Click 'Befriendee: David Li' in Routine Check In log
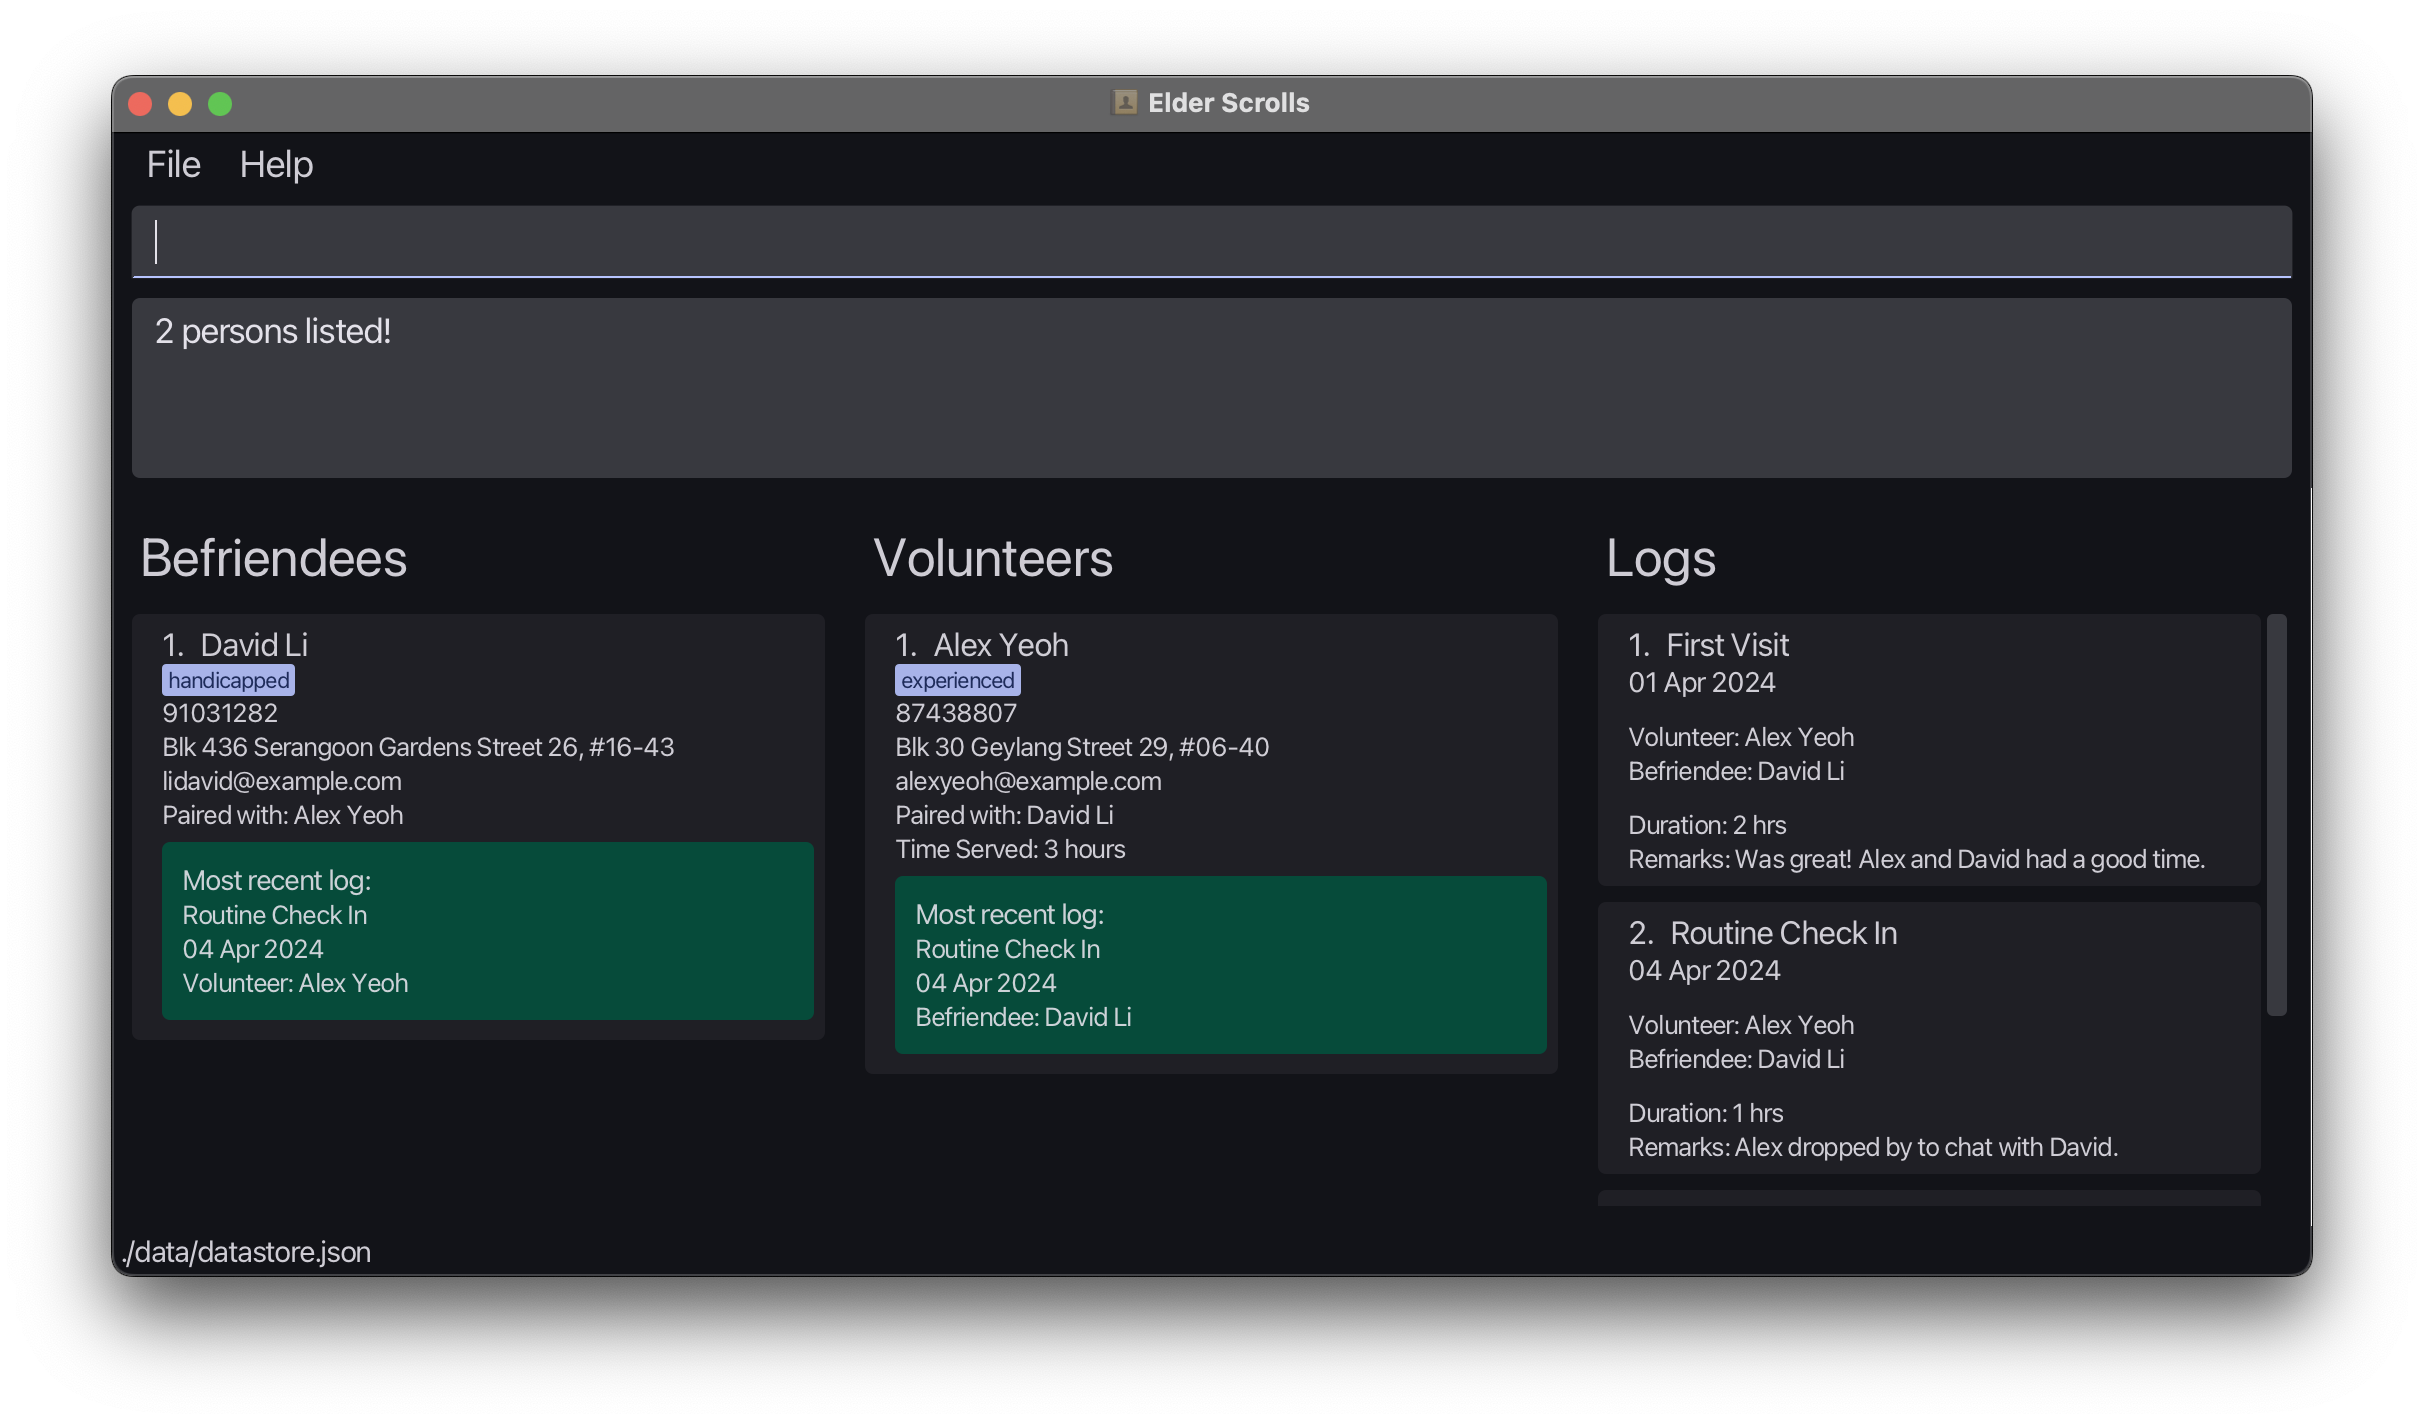Screen dimensions: 2424x1424 [1736, 1059]
